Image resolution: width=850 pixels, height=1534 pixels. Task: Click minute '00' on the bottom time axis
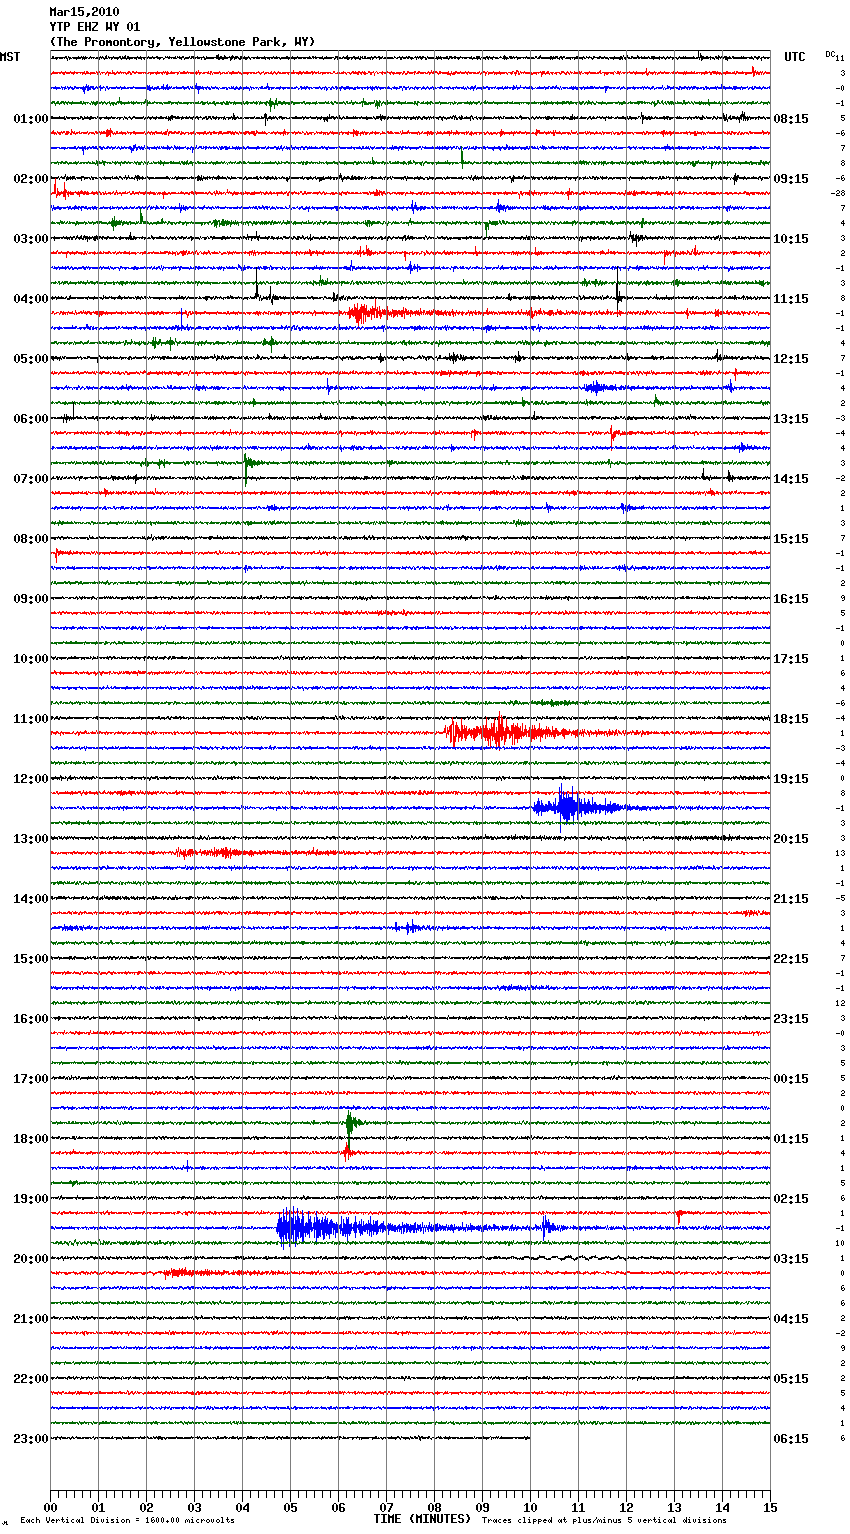[x=50, y=1507]
